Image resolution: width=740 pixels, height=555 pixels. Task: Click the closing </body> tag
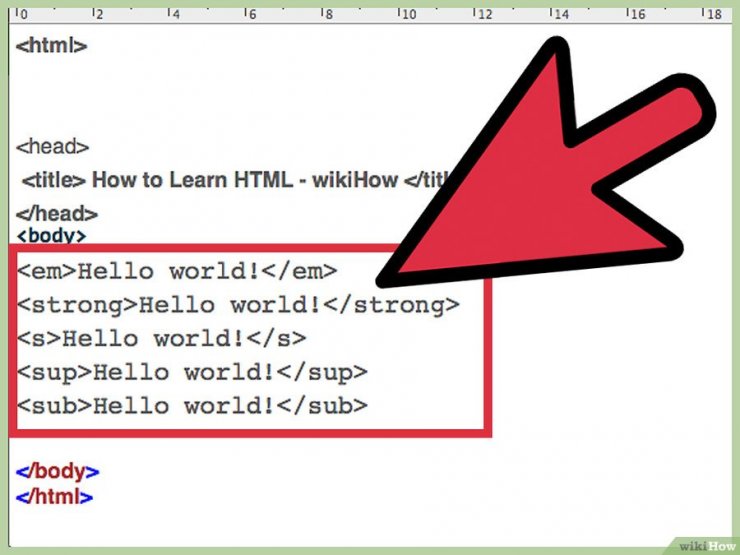[57, 472]
